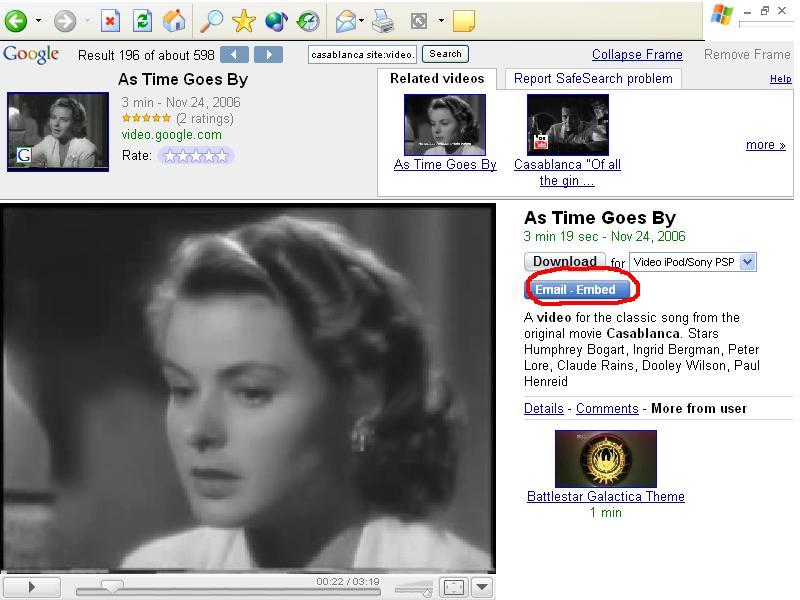Open the As Time Goes By result thumbnail

coord(58,132)
